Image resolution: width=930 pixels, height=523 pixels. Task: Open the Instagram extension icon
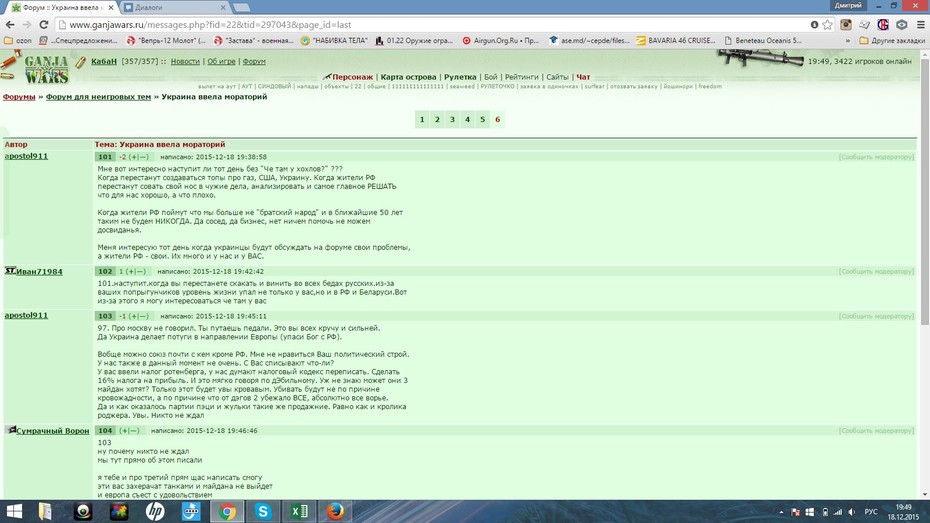846,24
